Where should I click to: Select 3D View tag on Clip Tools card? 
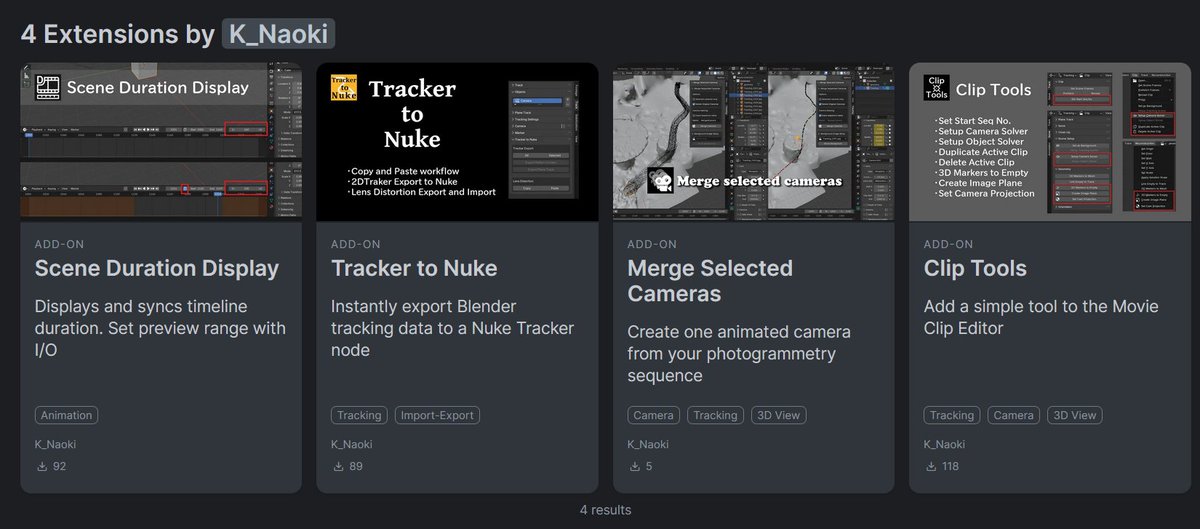1074,415
